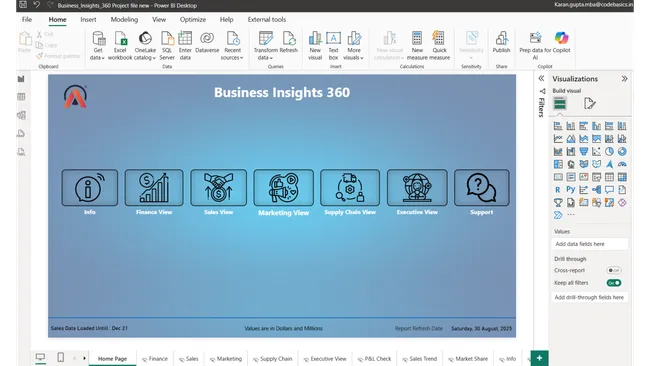Click the Refresh icon in the ribbon
Image resolution: width=650 pixels, height=366 pixels.
click(x=289, y=39)
